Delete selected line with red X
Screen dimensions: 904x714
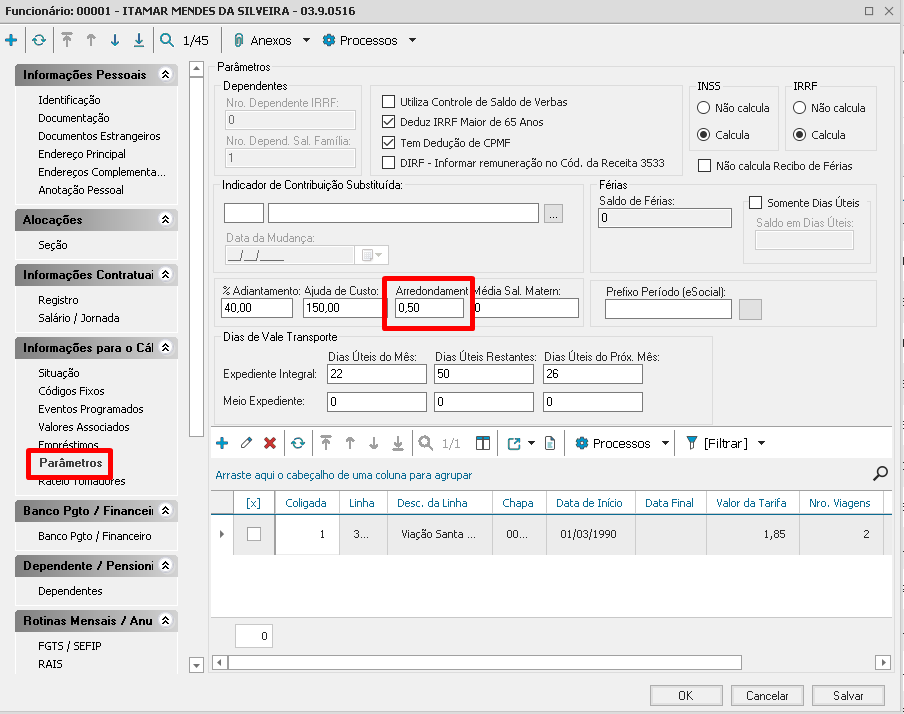tap(270, 443)
